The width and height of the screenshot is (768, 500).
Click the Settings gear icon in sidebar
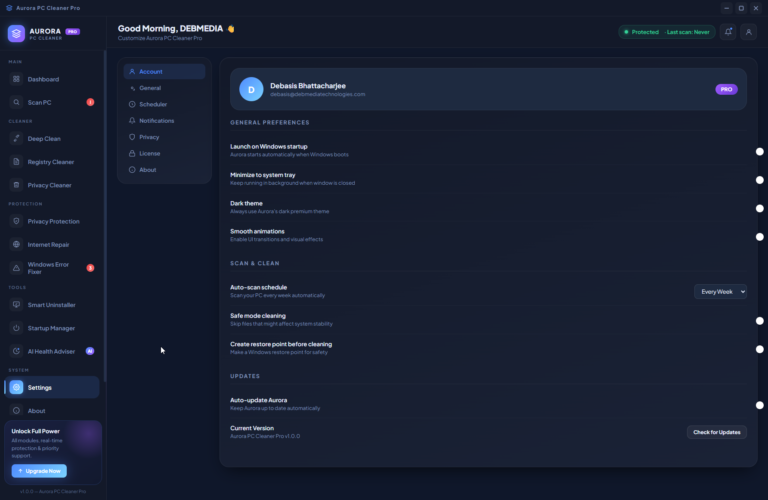[x=16, y=387]
